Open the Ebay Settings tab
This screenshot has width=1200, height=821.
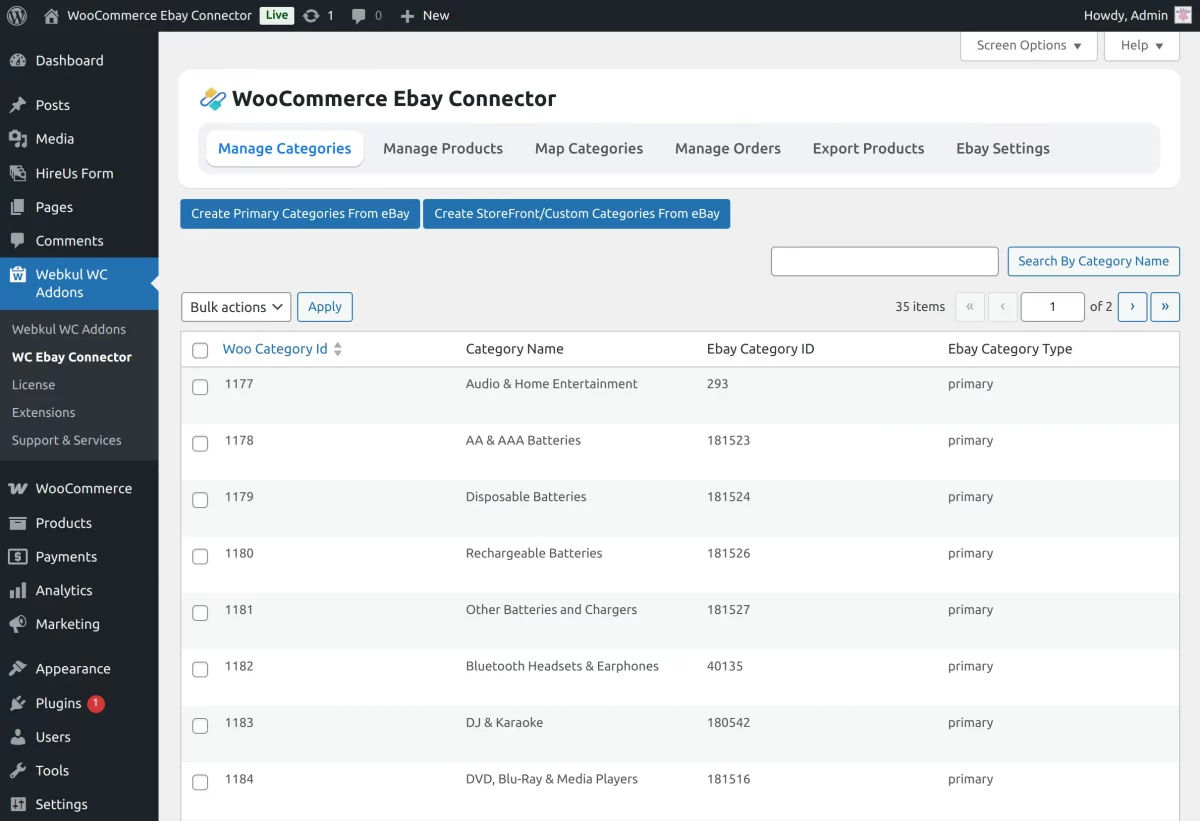1003,148
